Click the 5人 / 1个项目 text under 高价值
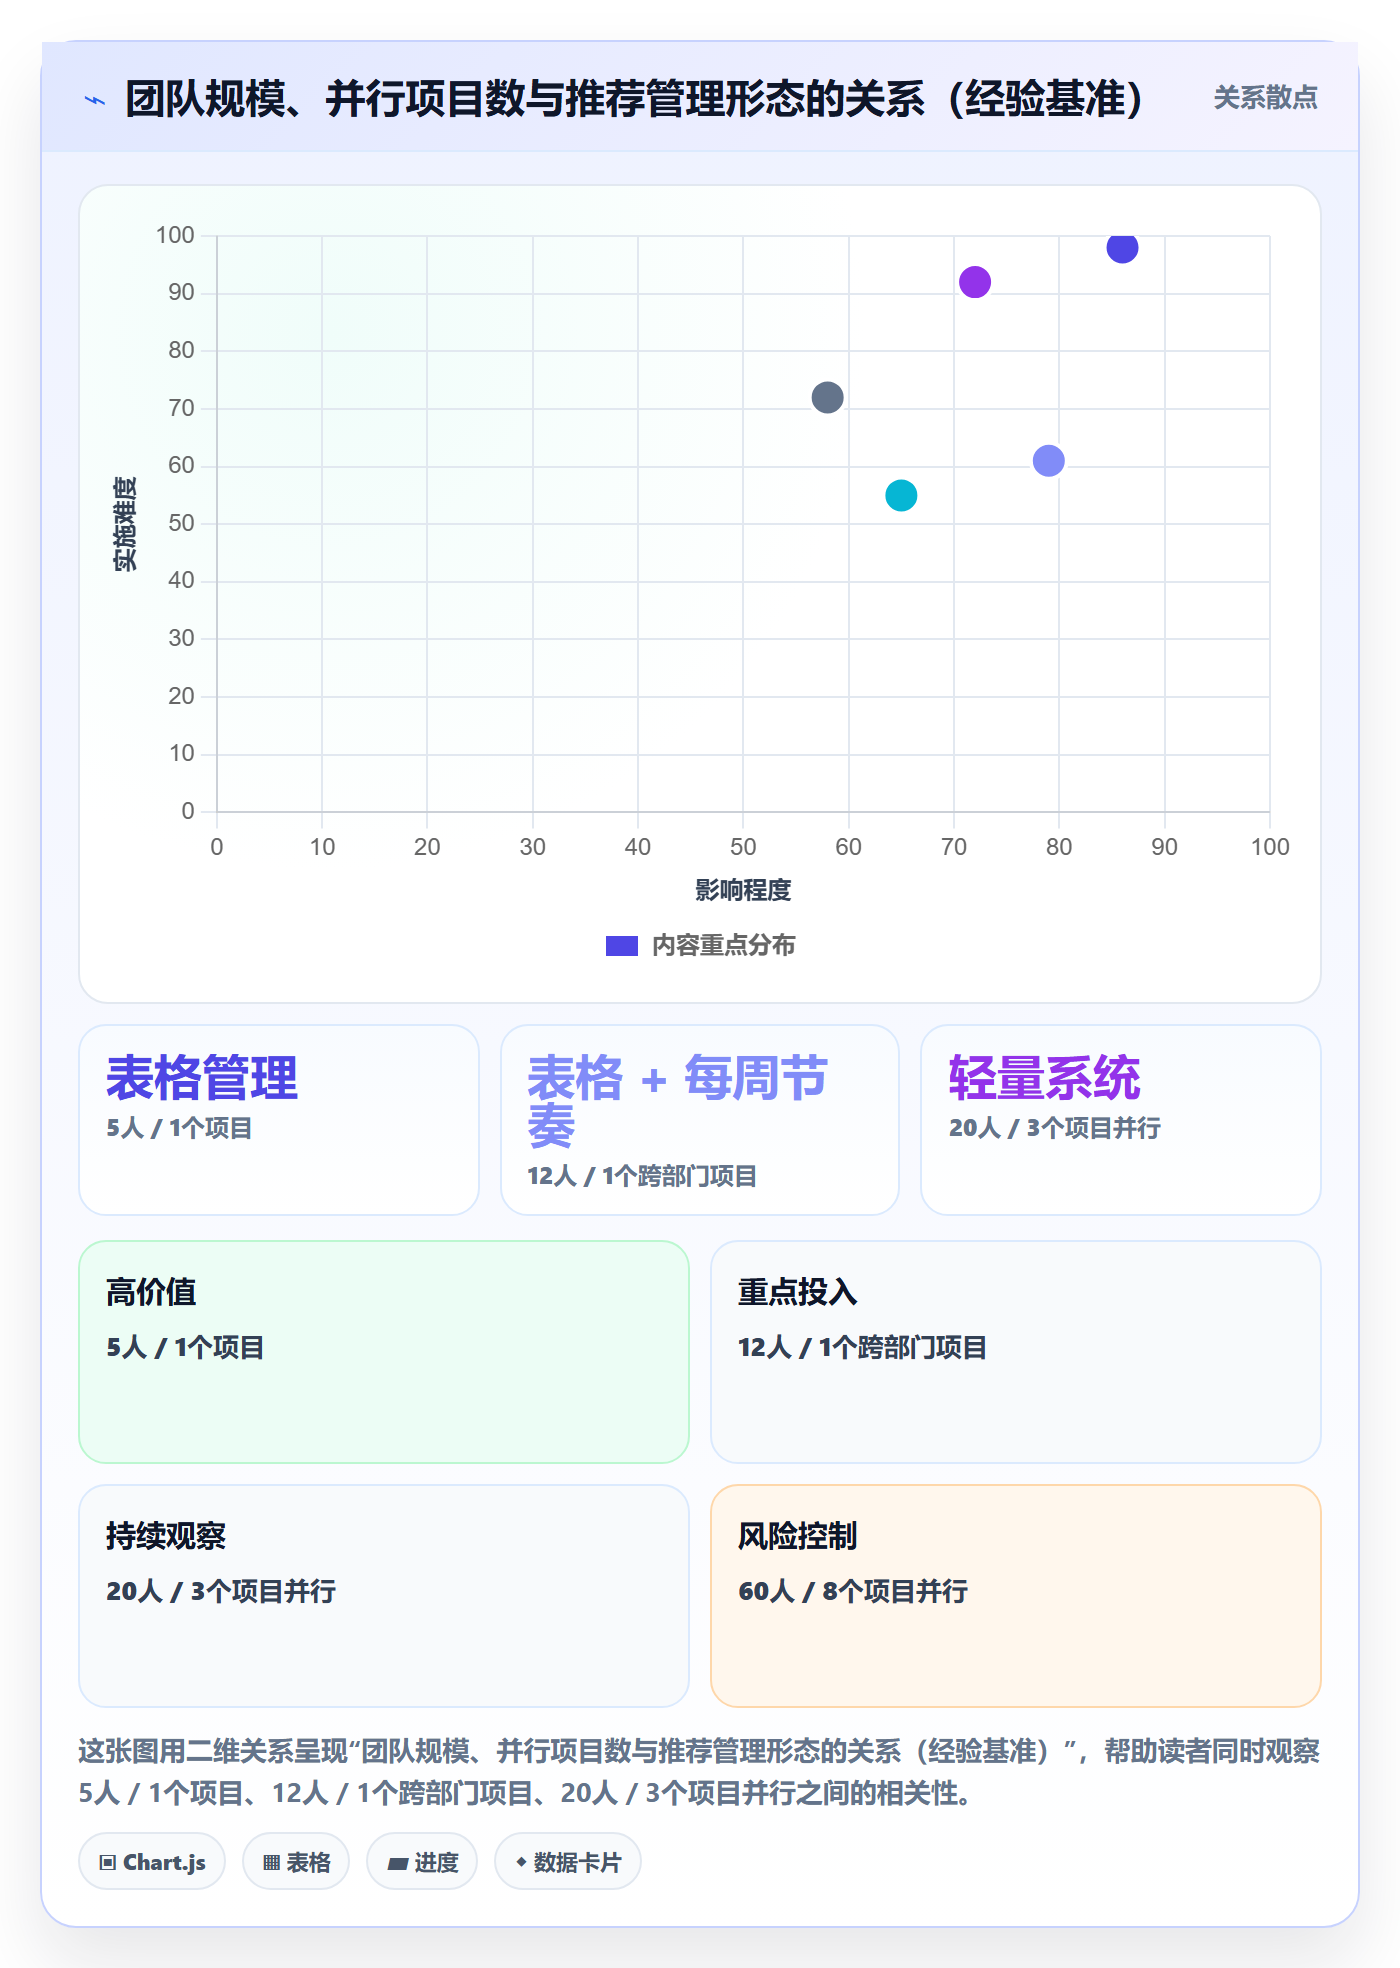The width and height of the screenshot is (1400, 1968). tap(185, 1347)
